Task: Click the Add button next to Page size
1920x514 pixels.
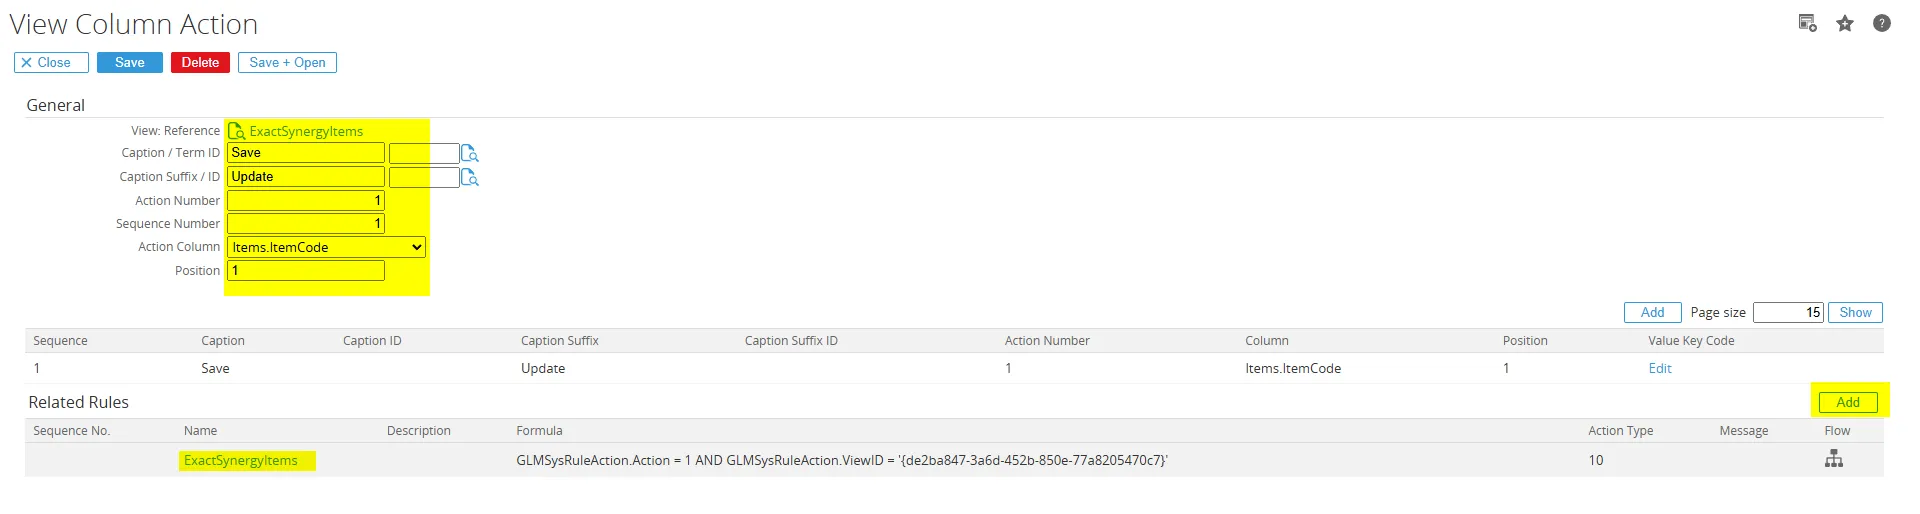Action: click(x=1652, y=313)
